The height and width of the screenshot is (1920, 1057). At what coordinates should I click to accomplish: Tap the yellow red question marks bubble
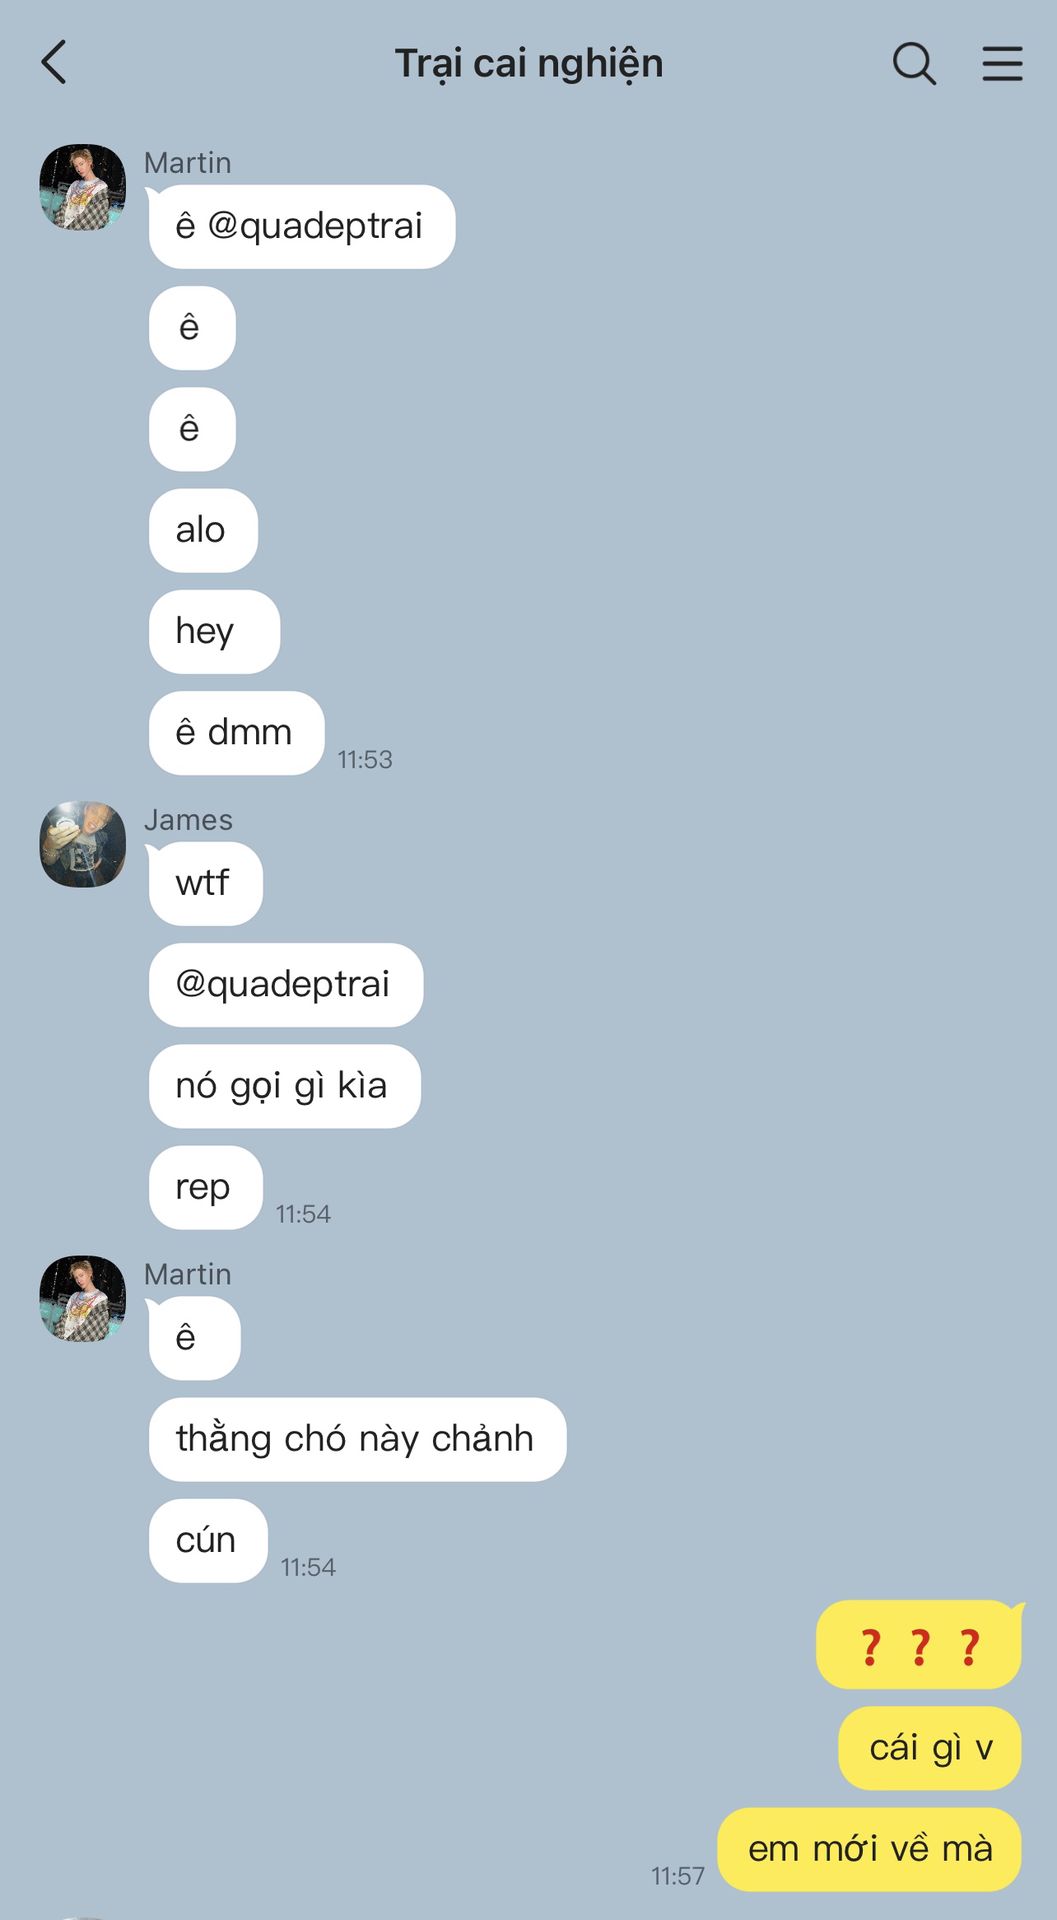pos(919,1645)
